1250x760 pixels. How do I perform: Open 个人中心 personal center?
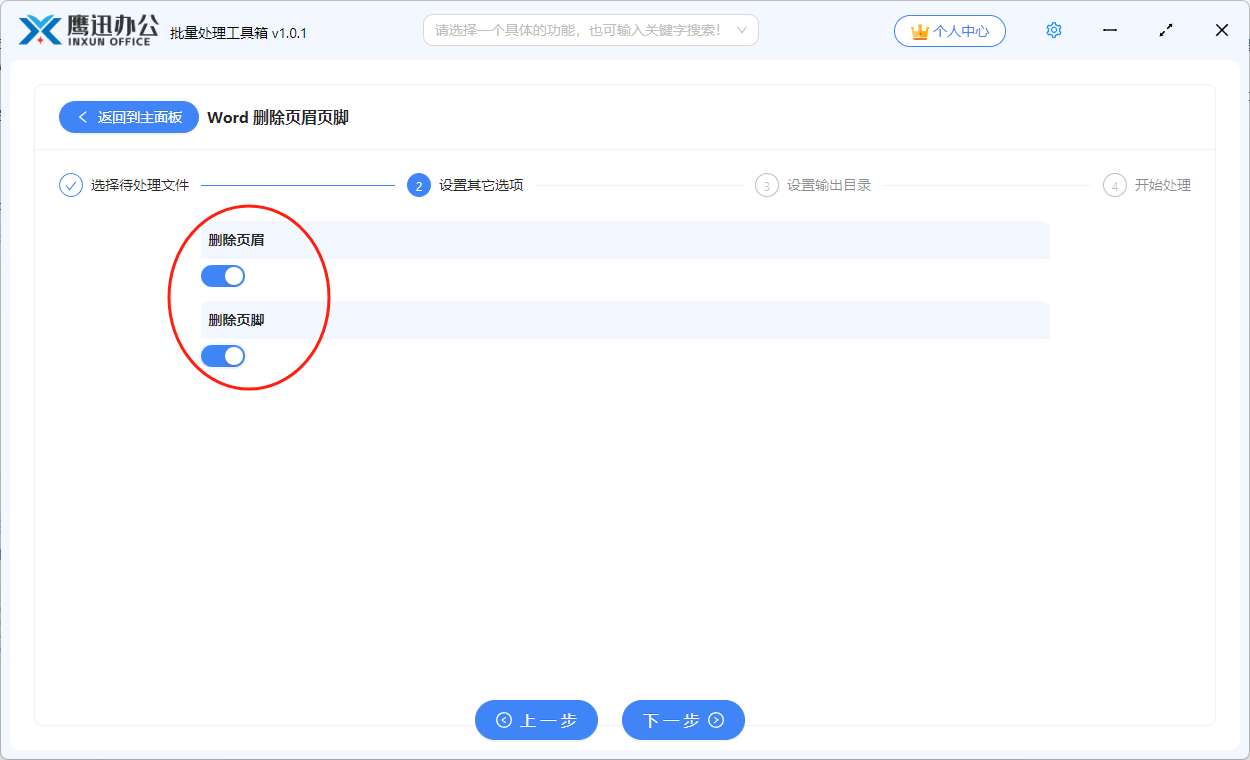point(950,31)
